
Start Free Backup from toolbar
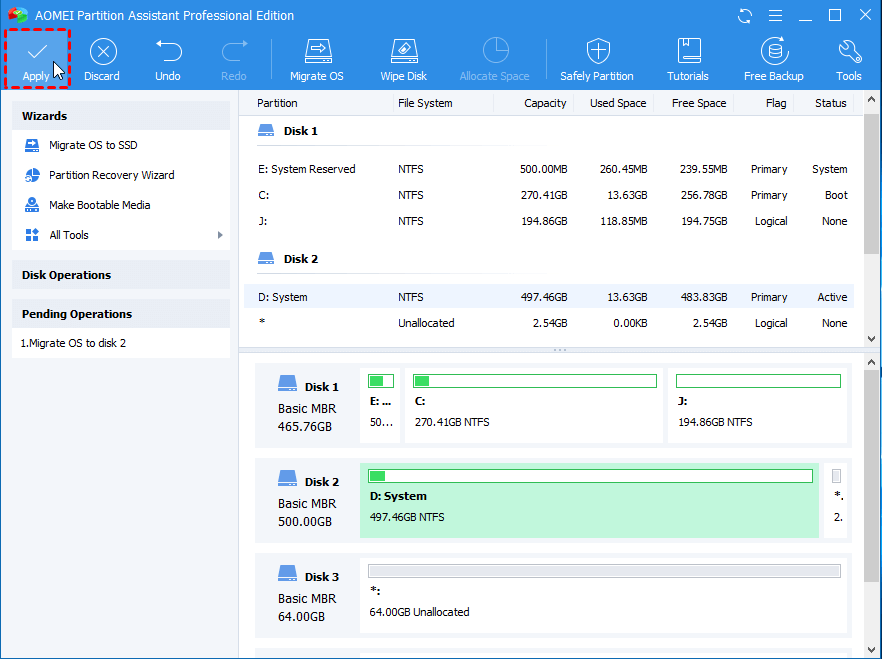tap(773, 52)
